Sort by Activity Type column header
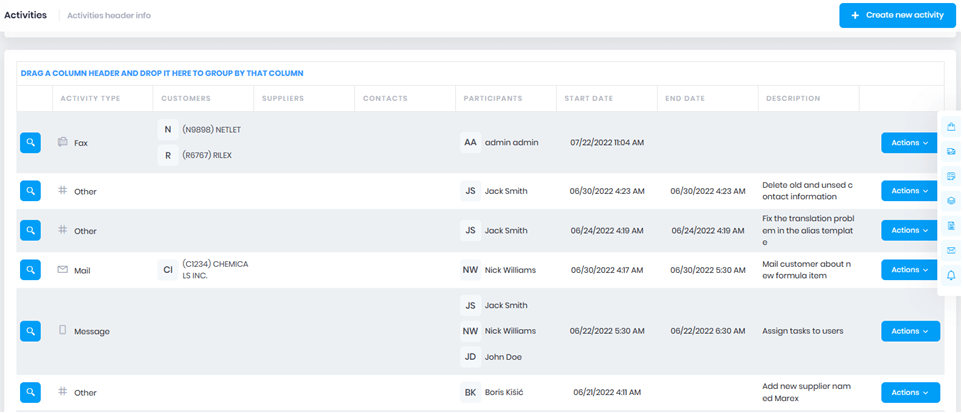Screen dimensions: 963x413 pyautogui.click(x=90, y=98)
